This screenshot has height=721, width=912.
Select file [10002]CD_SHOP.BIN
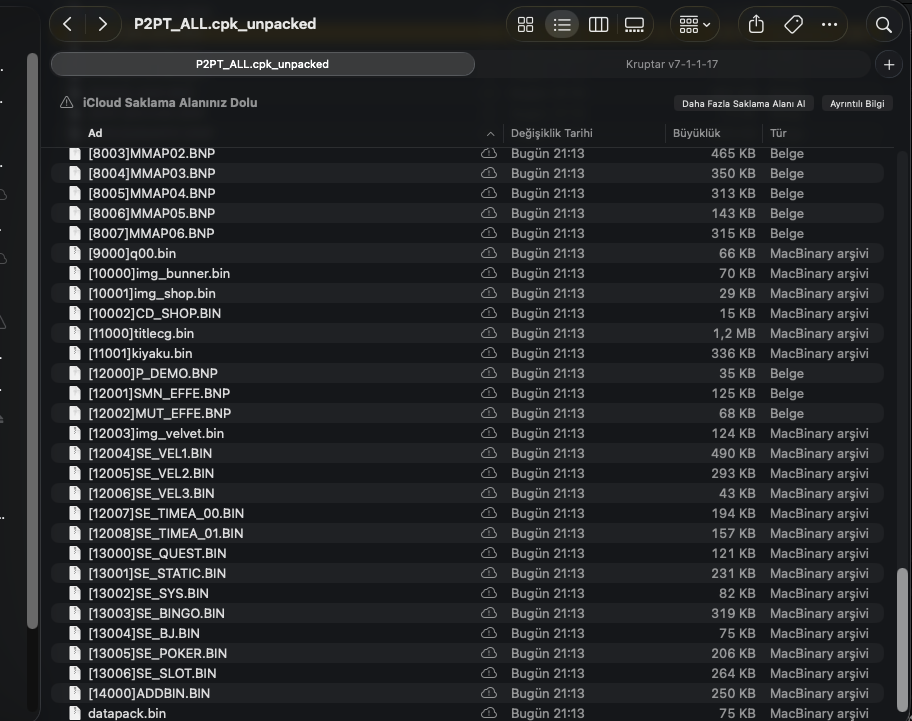pyautogui.click(x=468, y=313)
